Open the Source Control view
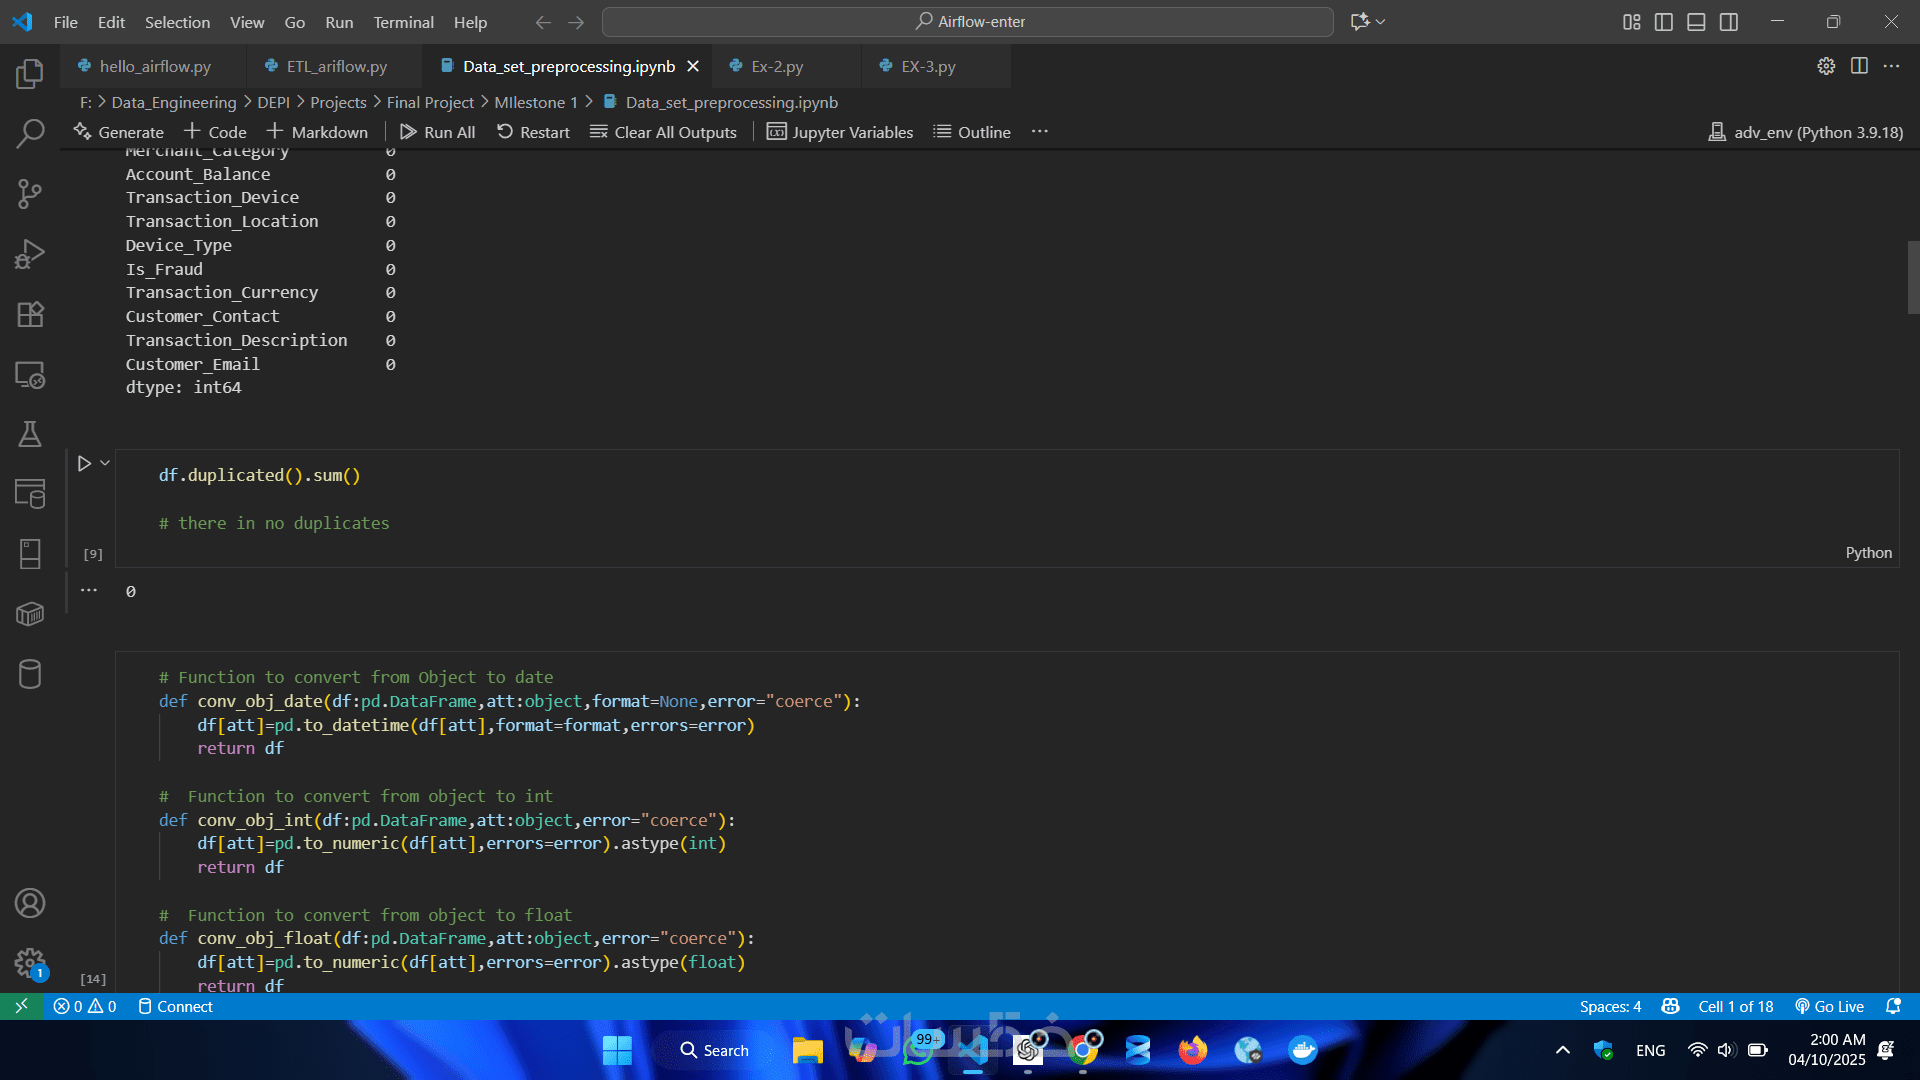 coord(30,194)
